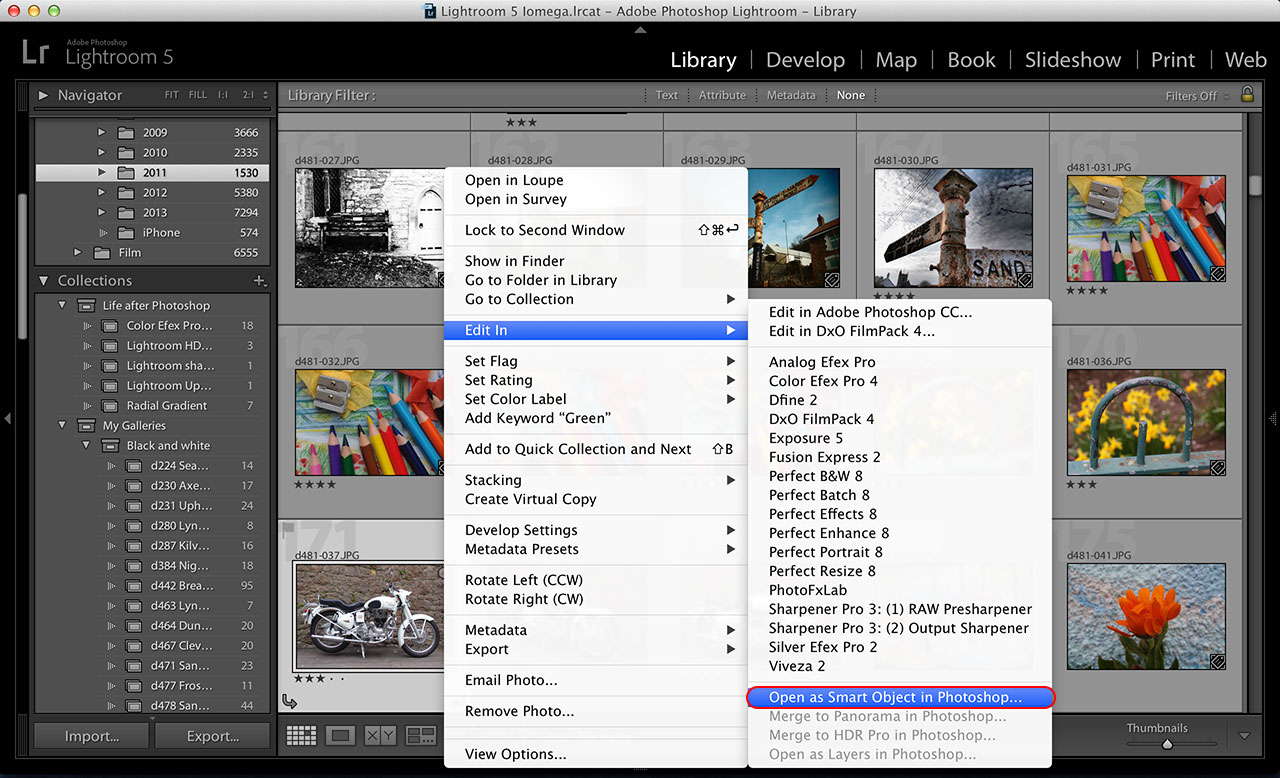
Task: Switch to the Develop module
Action: tap(805, 60)
